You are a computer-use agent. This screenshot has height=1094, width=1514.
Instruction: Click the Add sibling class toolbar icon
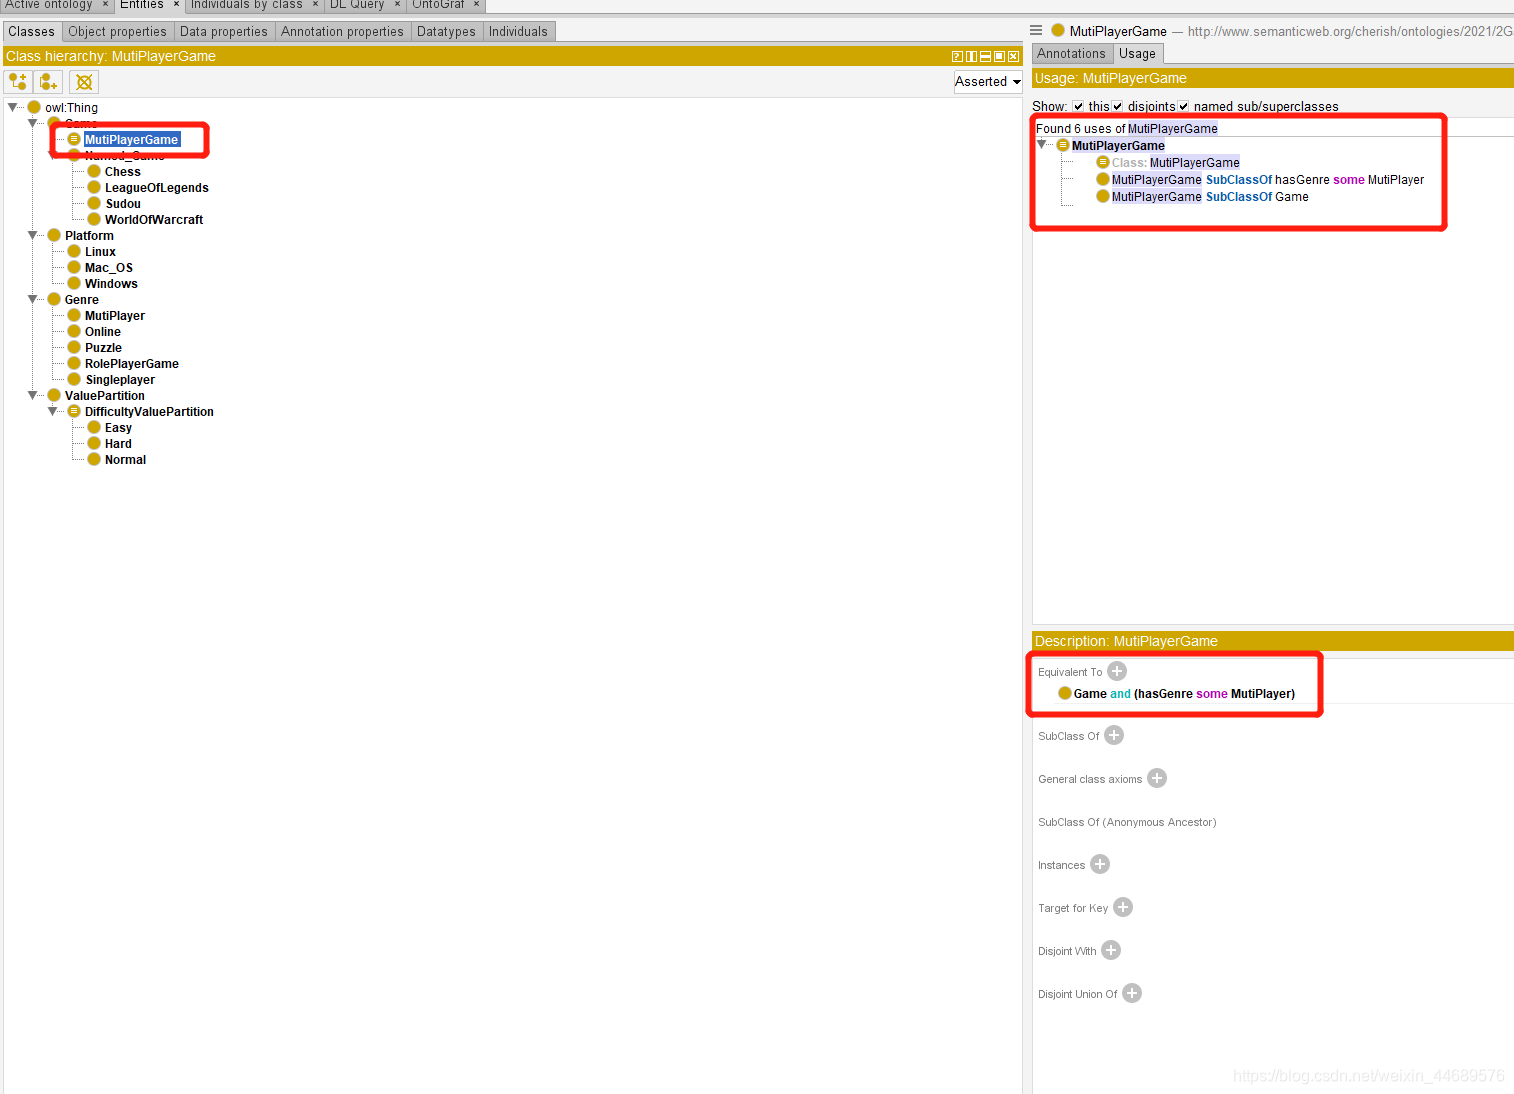pos(48,82)
